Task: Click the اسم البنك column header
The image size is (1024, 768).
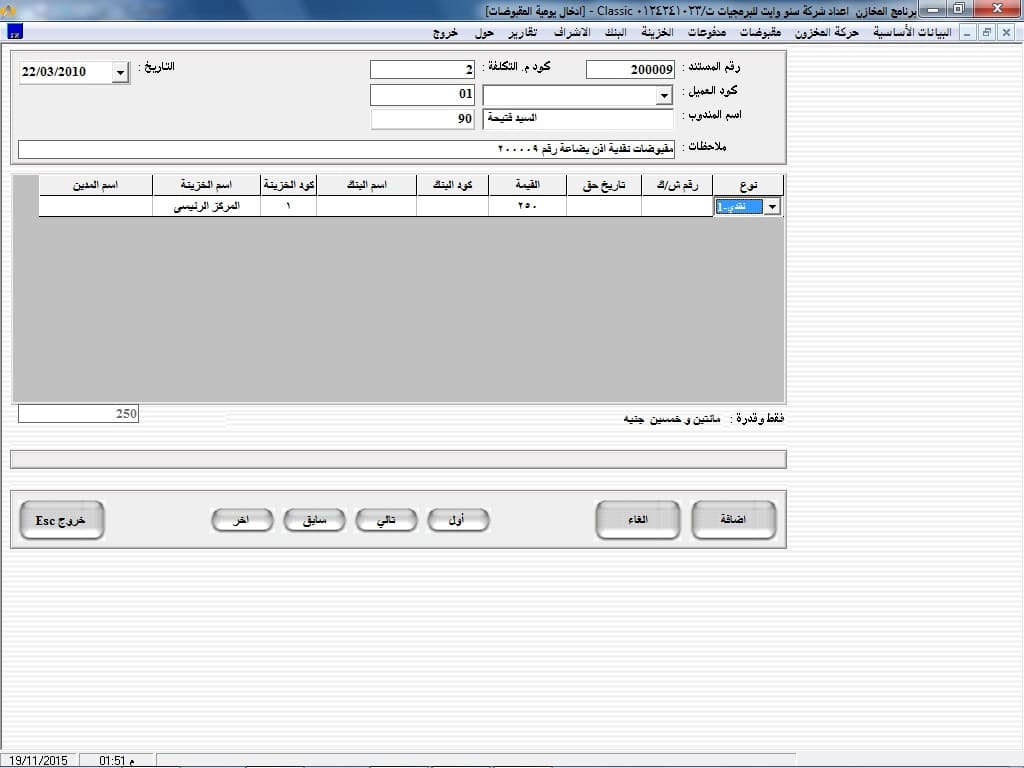Action: pos(366,185)
